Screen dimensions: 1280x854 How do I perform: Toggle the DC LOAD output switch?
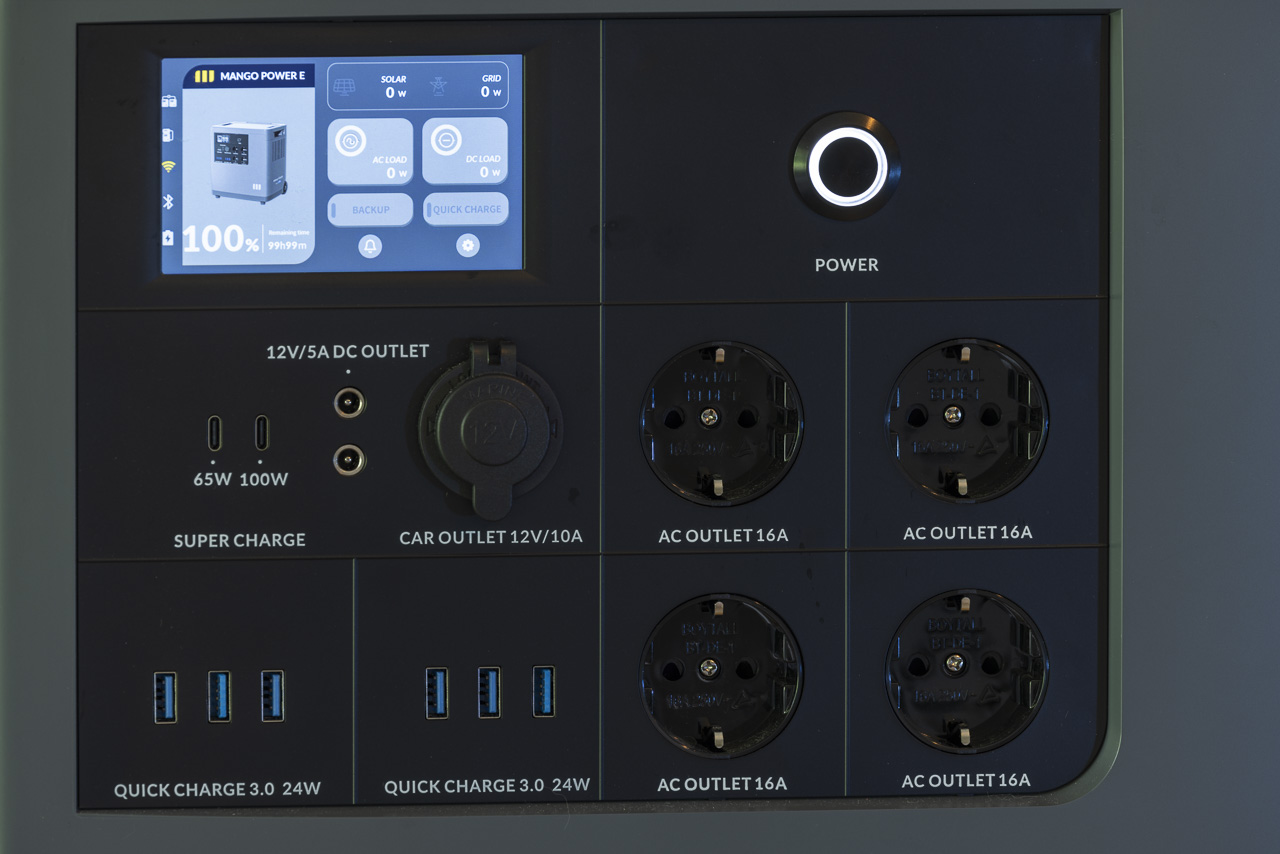point(464,151)
